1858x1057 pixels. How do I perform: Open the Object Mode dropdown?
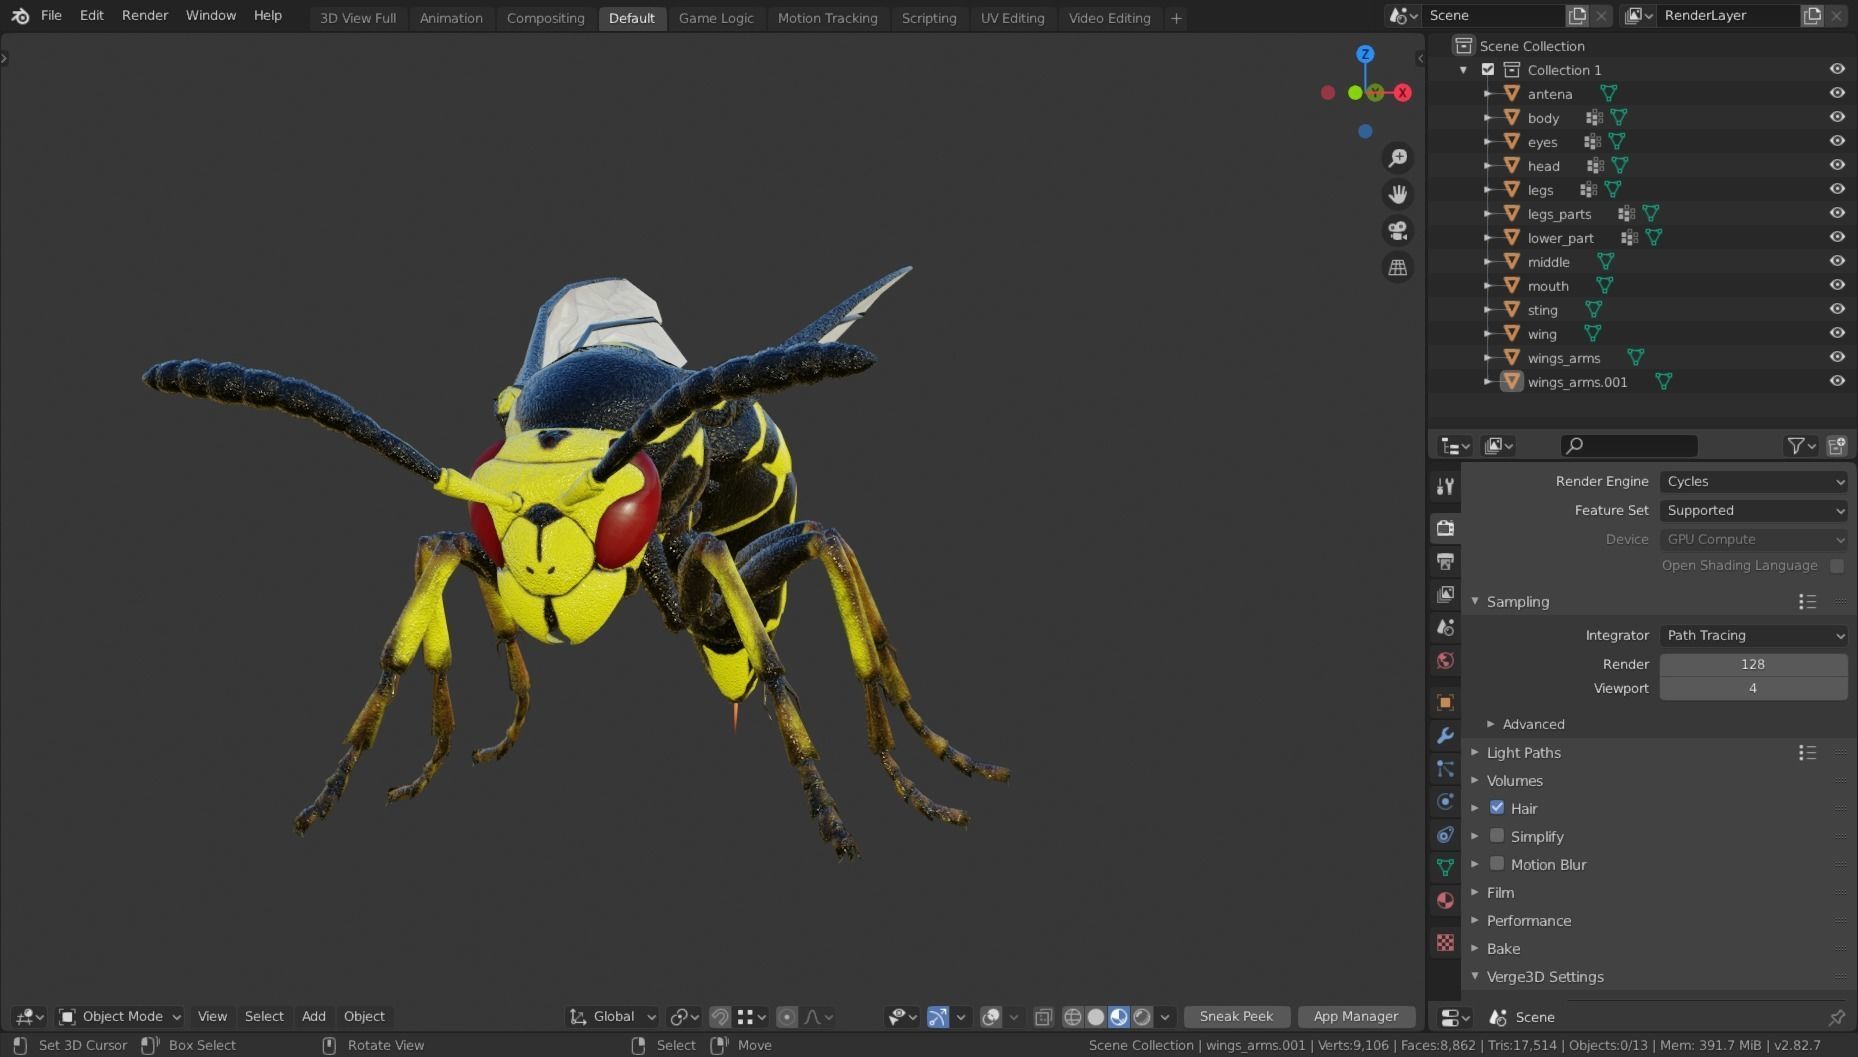coord(120,1016)
